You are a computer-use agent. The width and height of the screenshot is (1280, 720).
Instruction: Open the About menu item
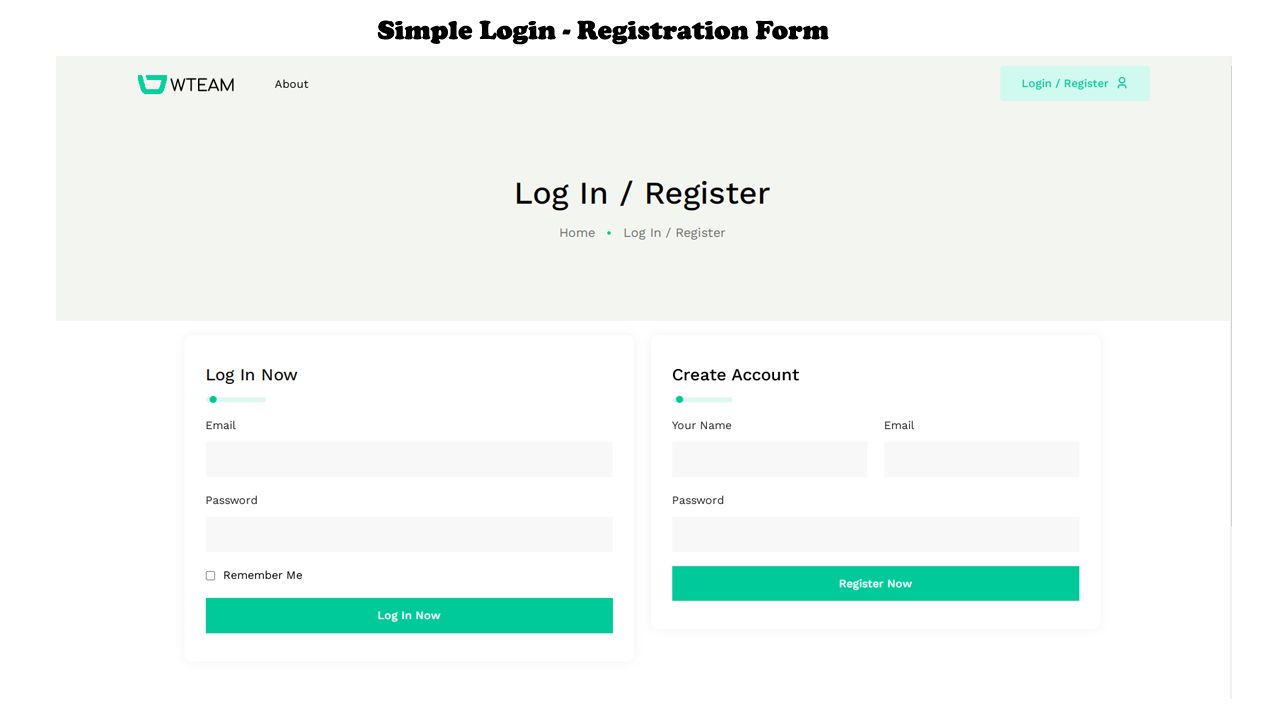tap(291, 84)
